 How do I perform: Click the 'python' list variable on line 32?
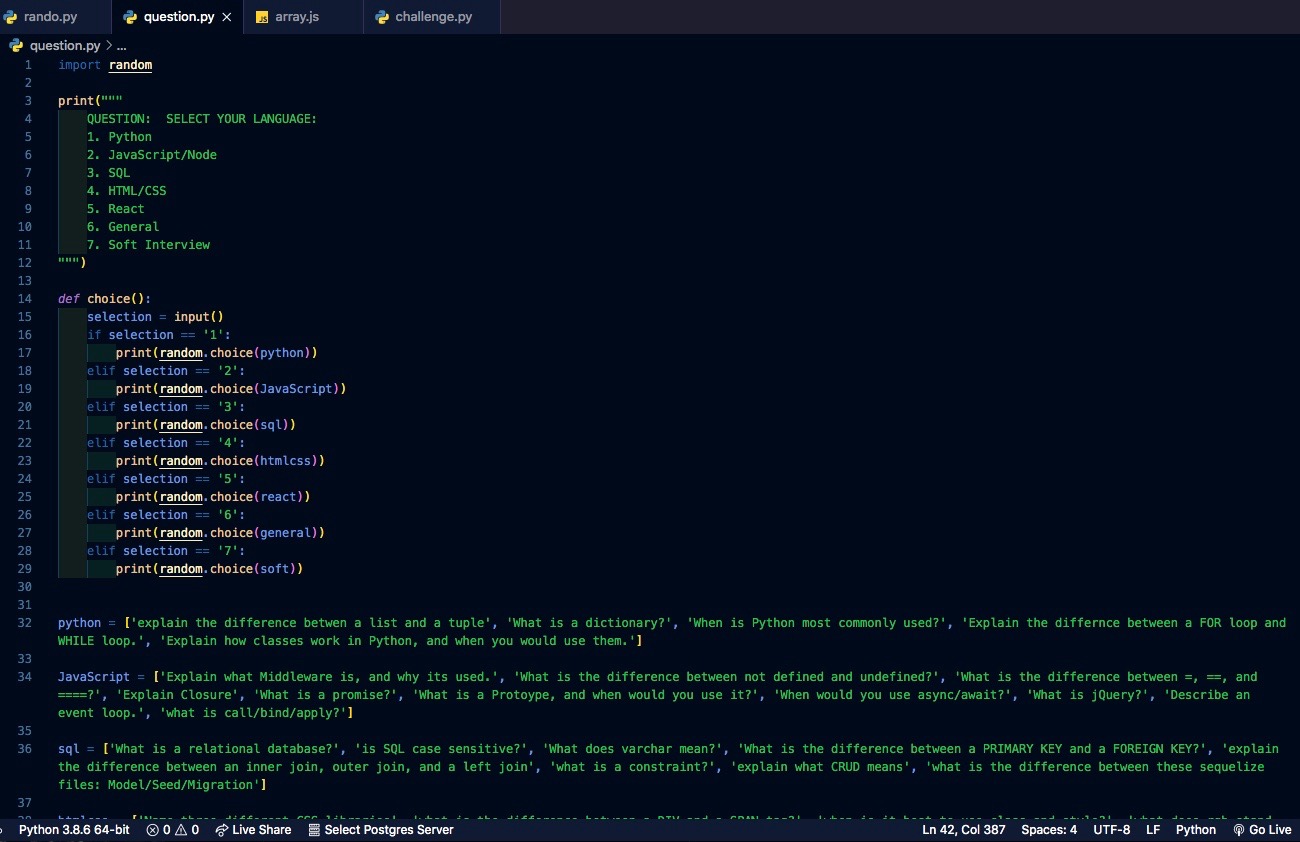click(x=79, y=623)
